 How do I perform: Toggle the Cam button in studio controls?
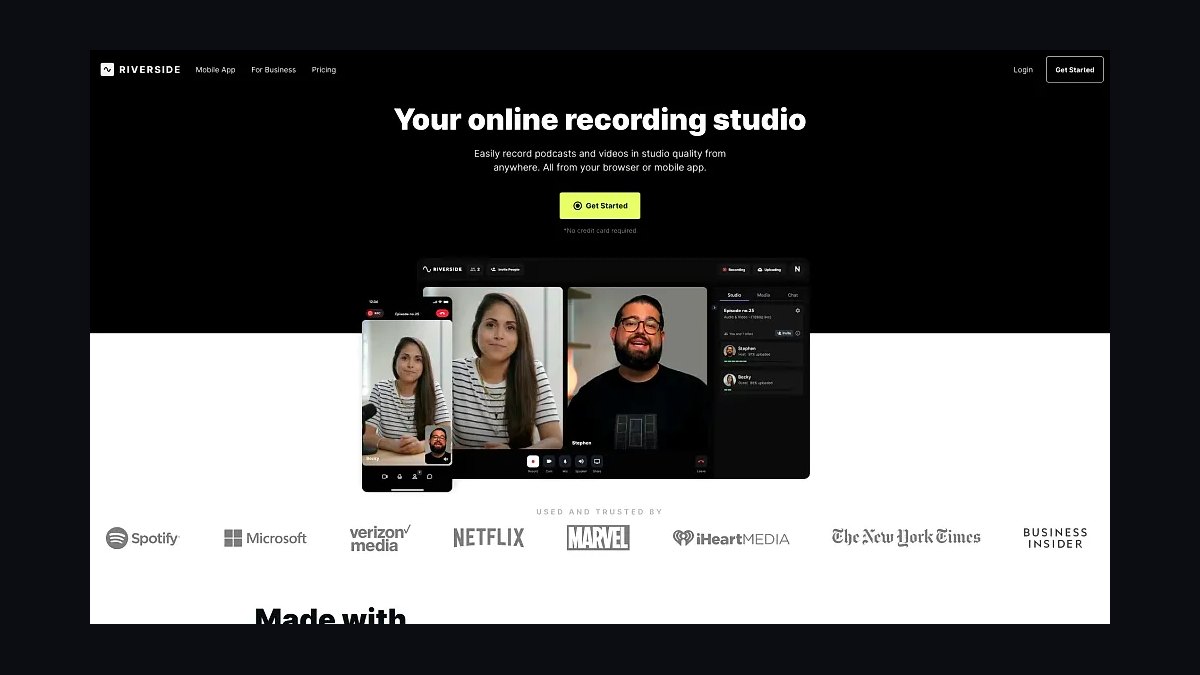(x=549, y=462)
